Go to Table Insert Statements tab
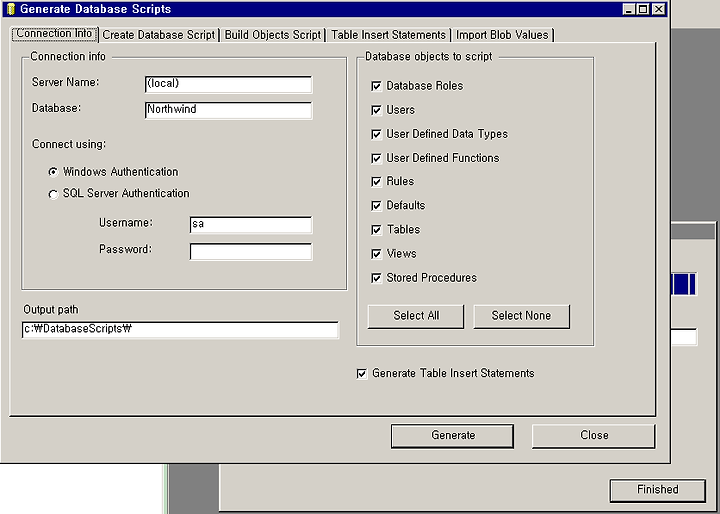Screen dimensions: 720x514 (388, 35)
